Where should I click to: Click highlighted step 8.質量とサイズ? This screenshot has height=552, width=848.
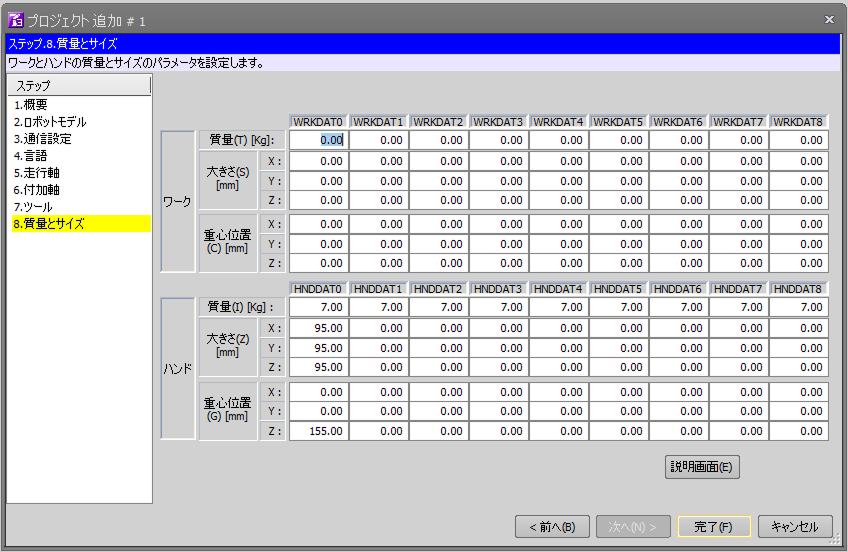[48, 224]
